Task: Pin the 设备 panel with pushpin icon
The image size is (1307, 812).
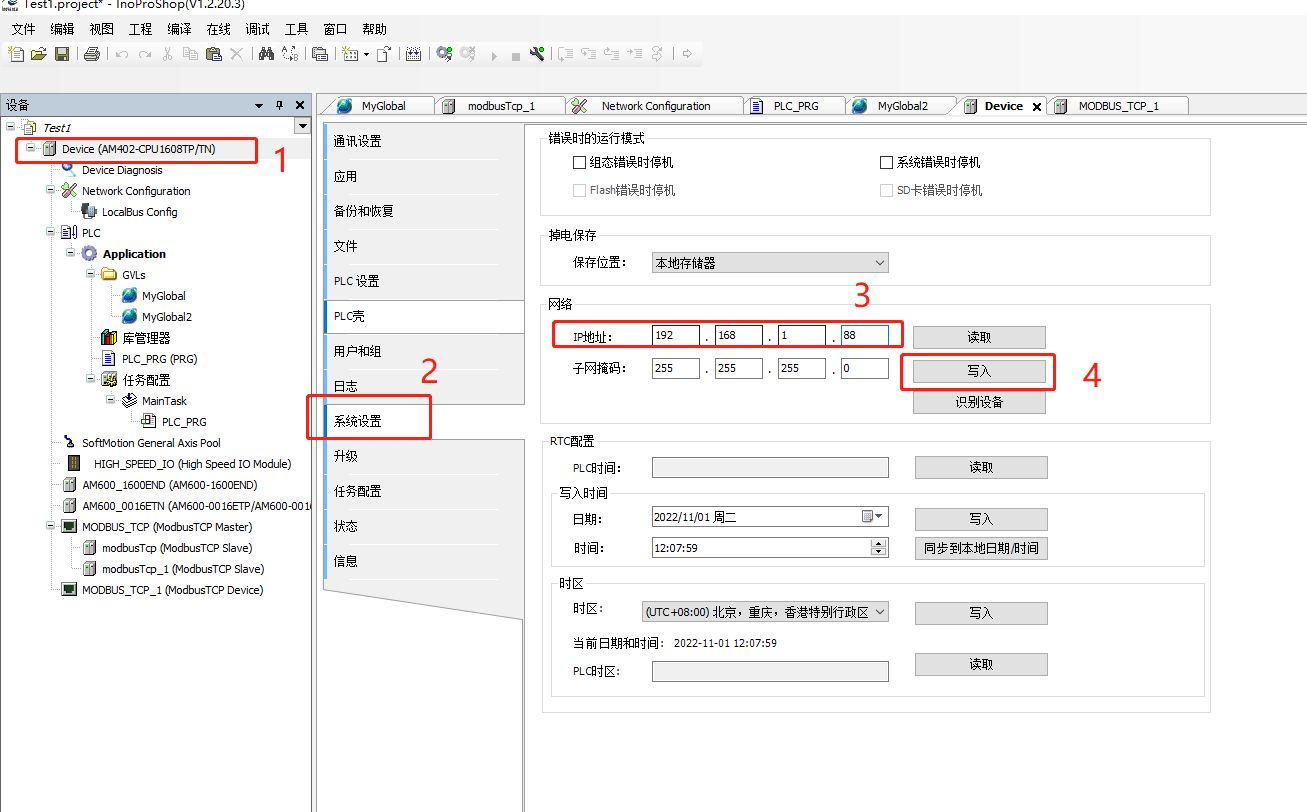Action: pyautogui.click(x=279, y=105)
